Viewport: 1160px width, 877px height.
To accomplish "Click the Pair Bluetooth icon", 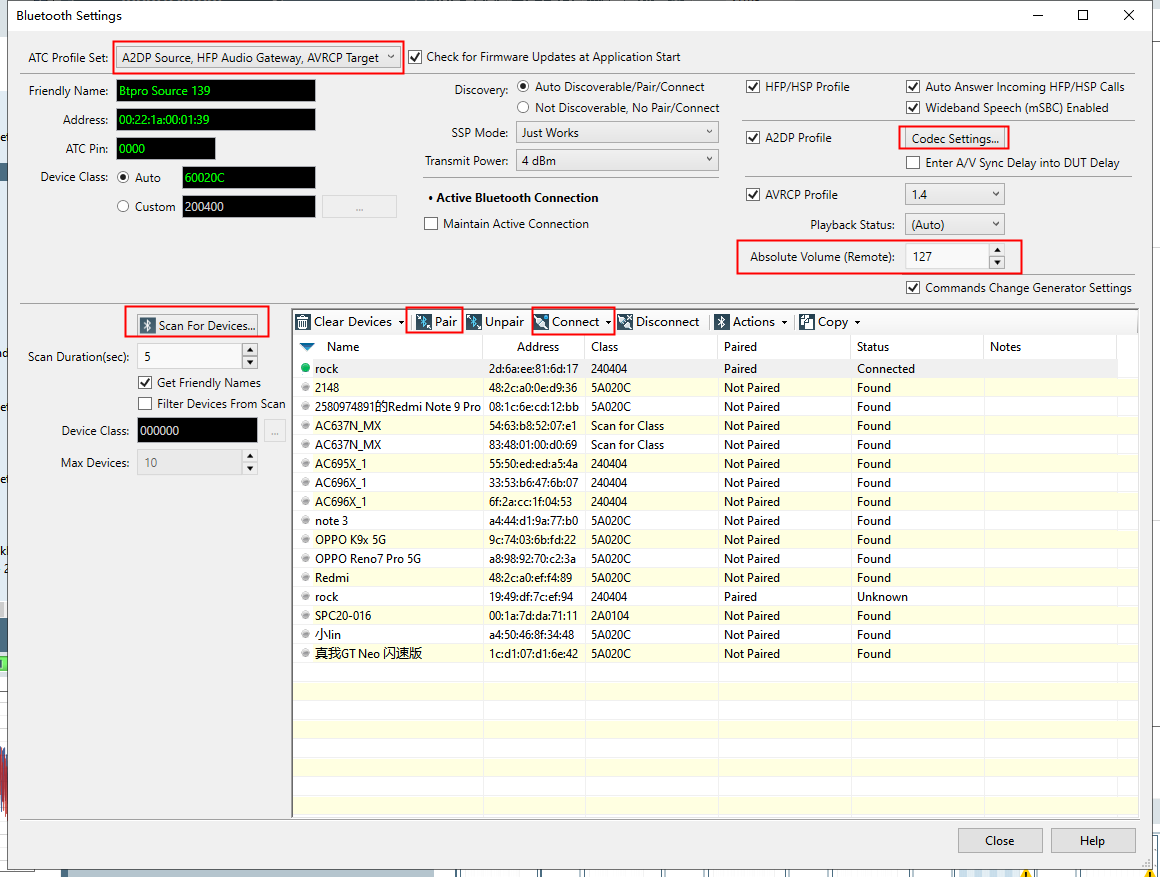I will (x=424, y=322).
